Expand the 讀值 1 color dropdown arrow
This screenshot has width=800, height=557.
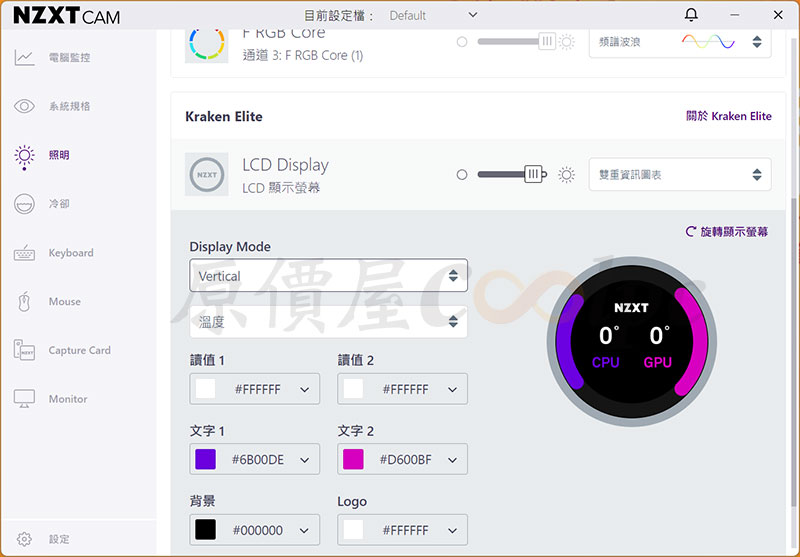point(305,390)
